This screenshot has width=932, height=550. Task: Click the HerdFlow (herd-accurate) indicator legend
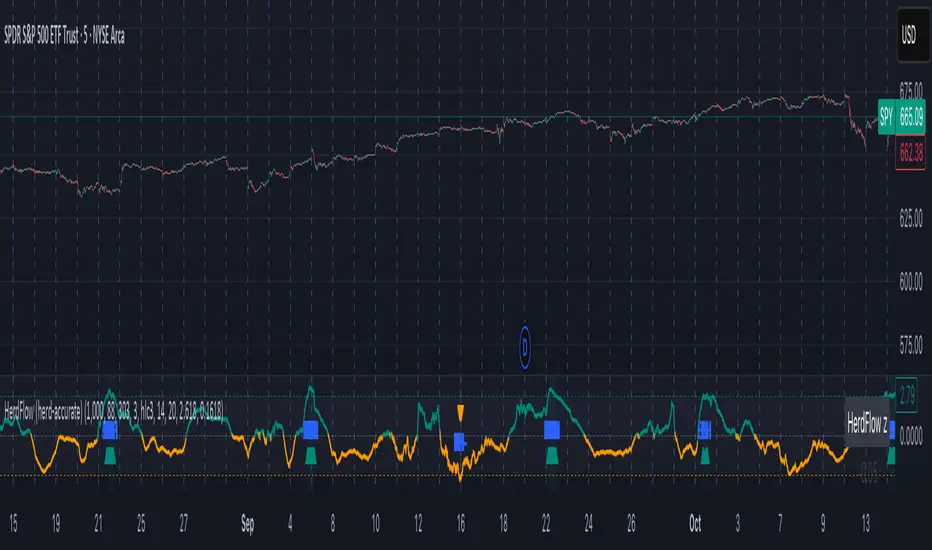click(114, 410)
